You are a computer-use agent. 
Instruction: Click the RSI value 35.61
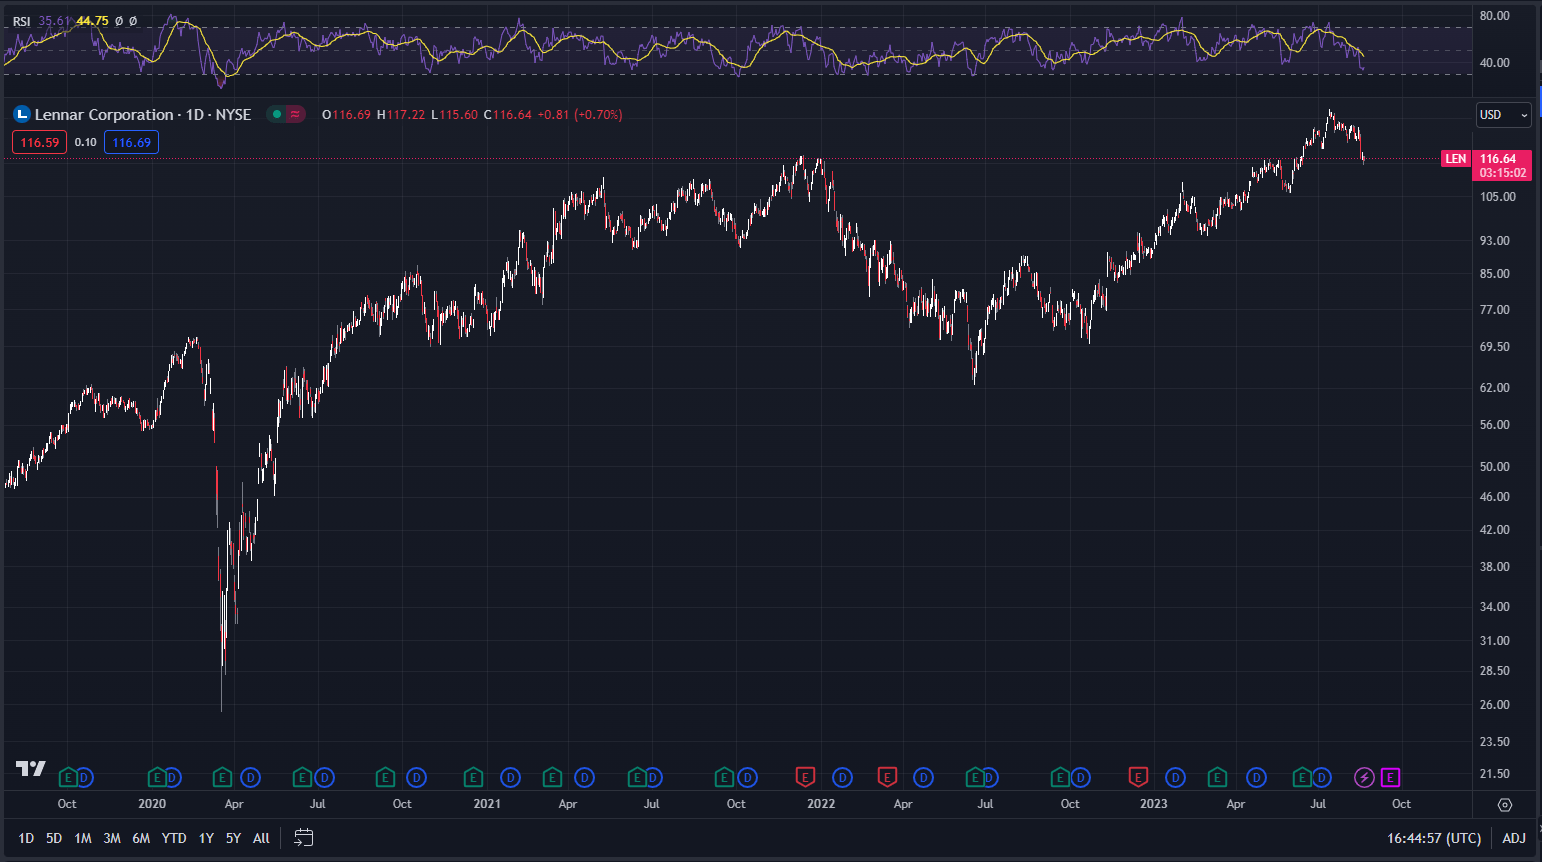(x=55, y=21)
